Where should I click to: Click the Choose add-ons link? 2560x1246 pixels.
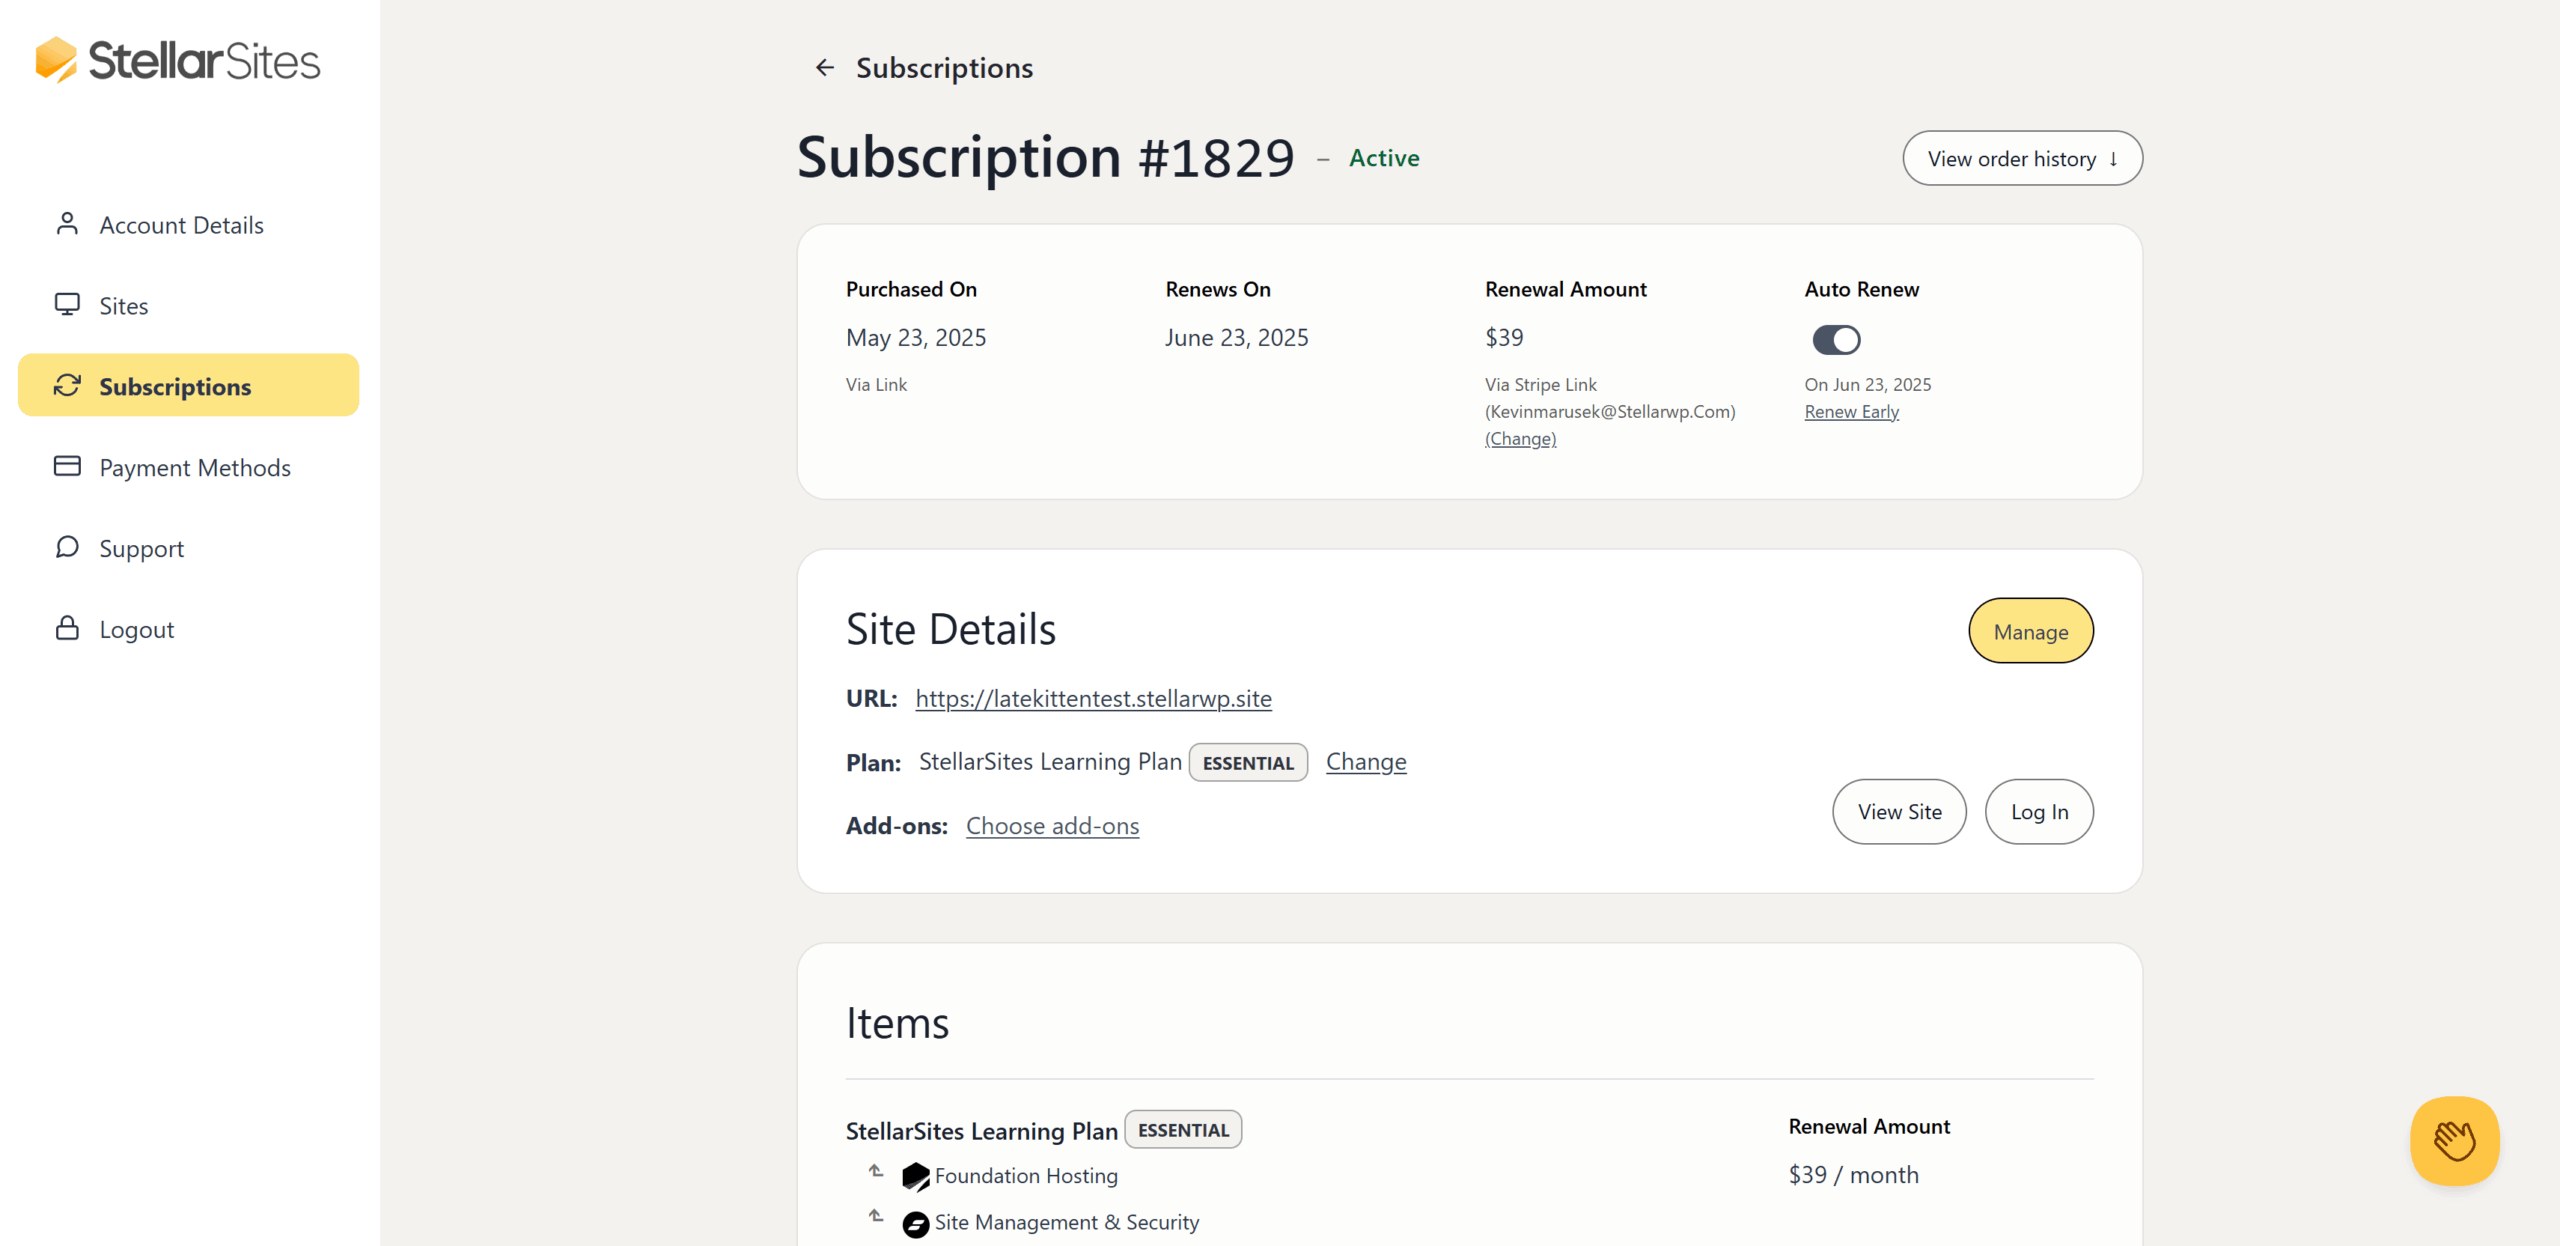pos(1052,826)
